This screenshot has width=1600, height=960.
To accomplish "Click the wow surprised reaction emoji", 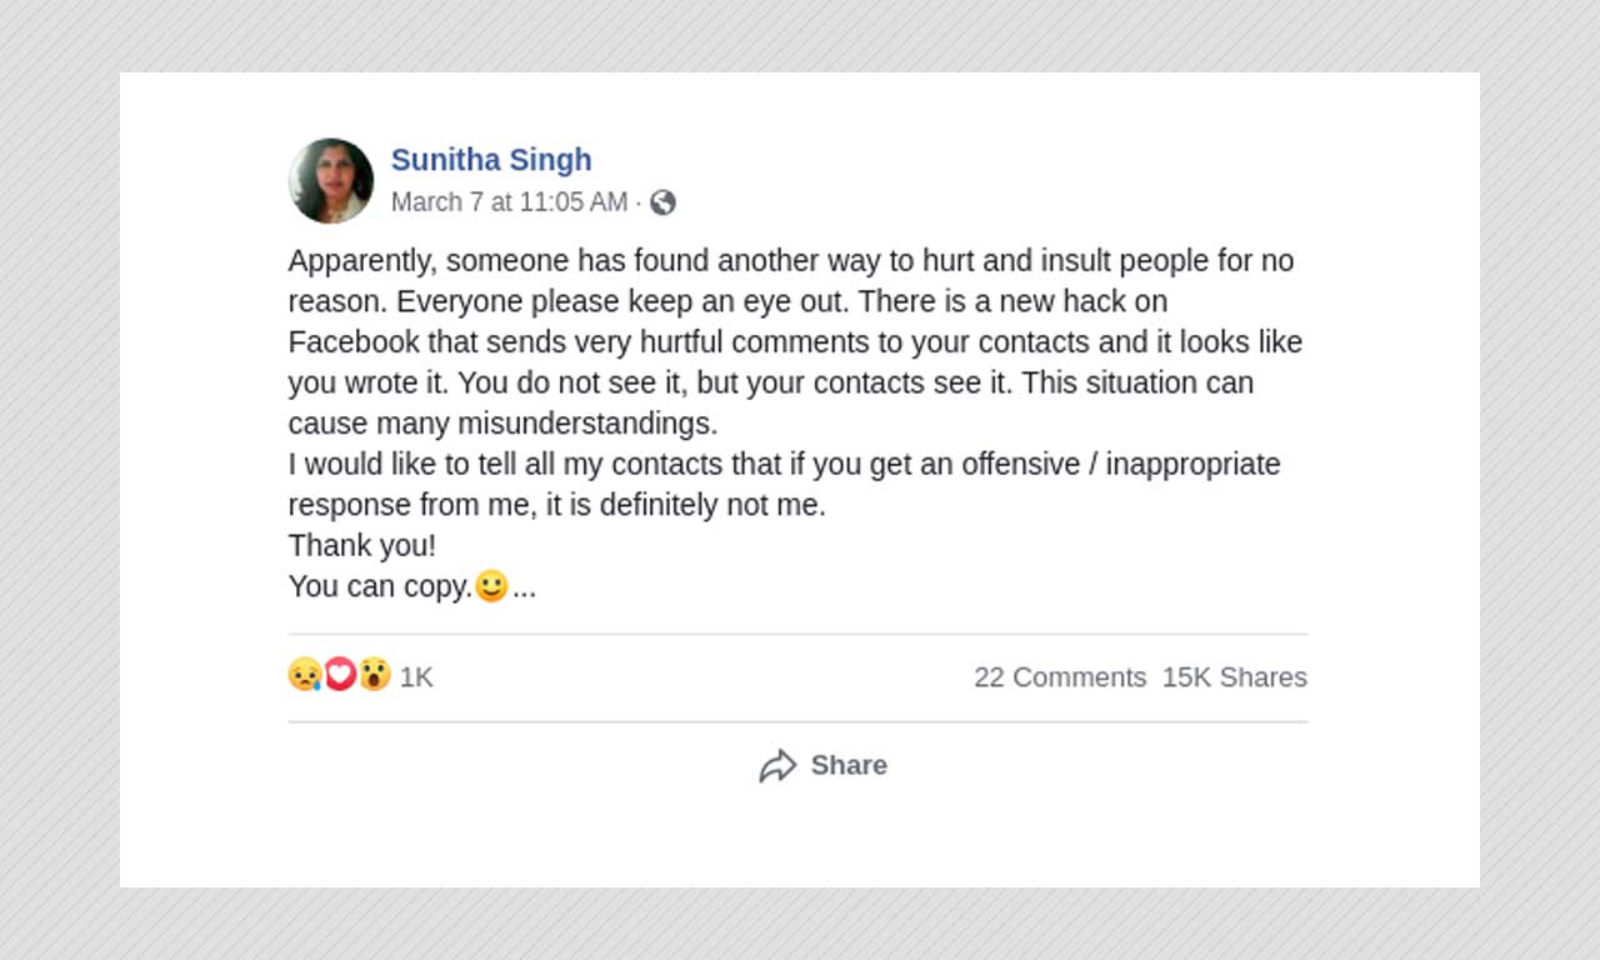I will pos(375,675).
